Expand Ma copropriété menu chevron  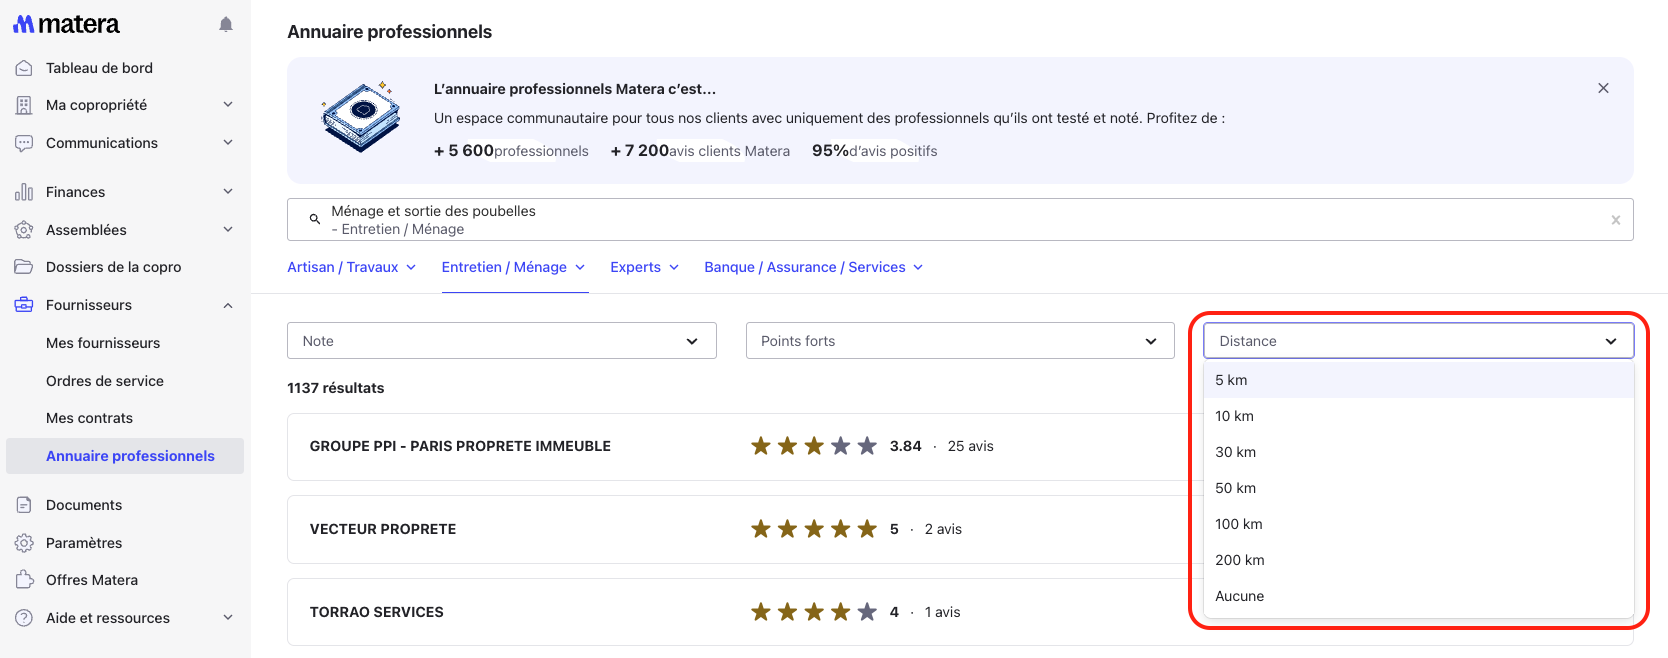click(x=228, y=105)
